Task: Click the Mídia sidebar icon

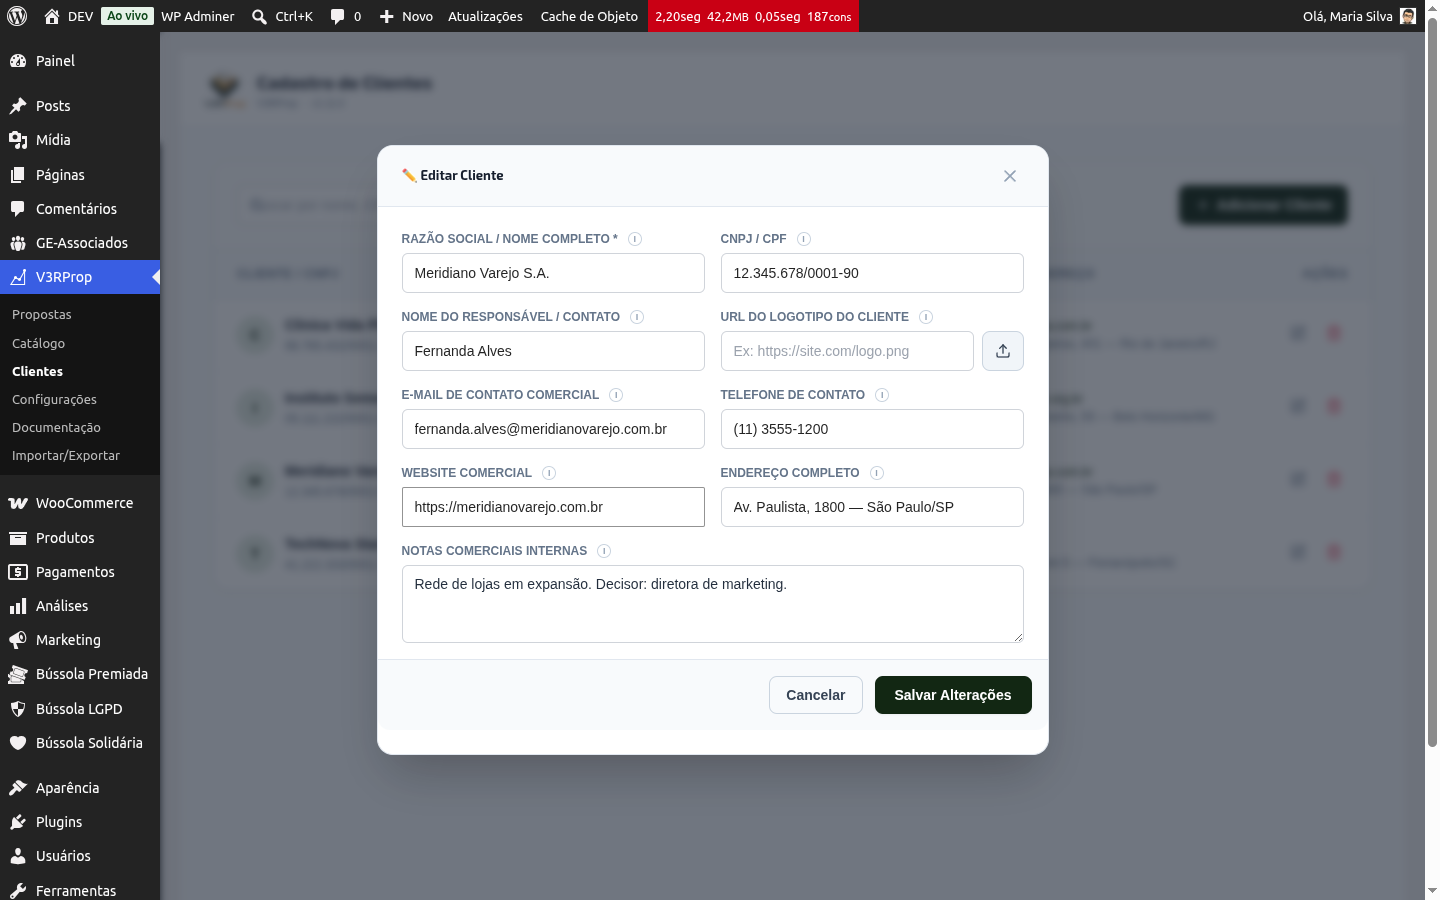Action: pyautogui.click(x=18, y=140)
